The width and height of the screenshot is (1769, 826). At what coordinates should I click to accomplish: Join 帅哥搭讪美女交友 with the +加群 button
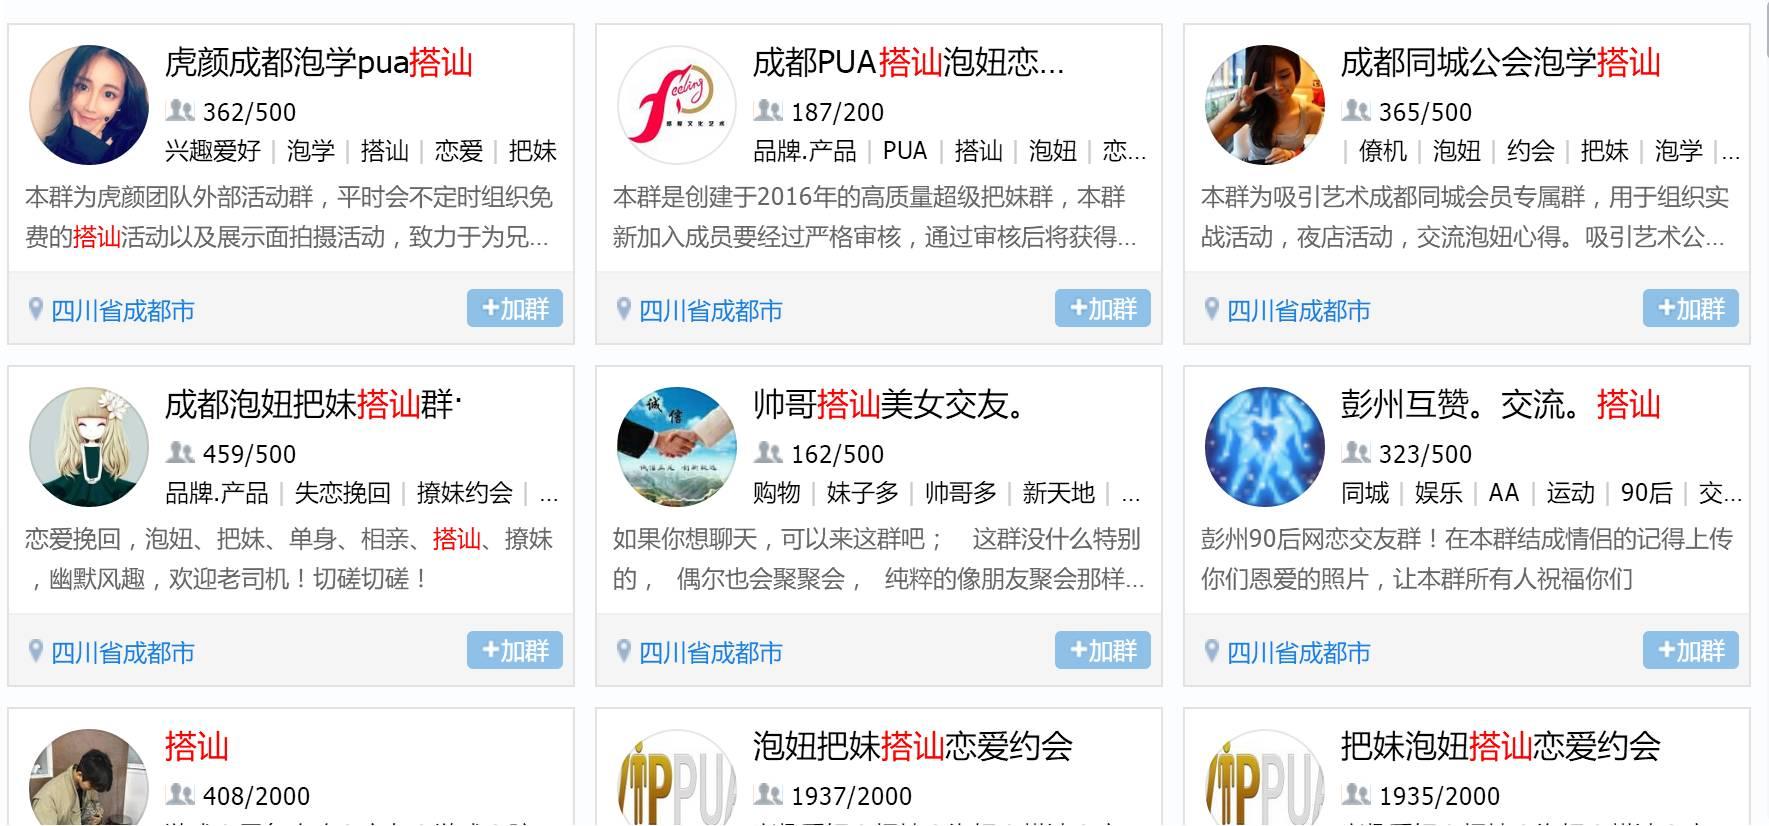(1103, 650)
